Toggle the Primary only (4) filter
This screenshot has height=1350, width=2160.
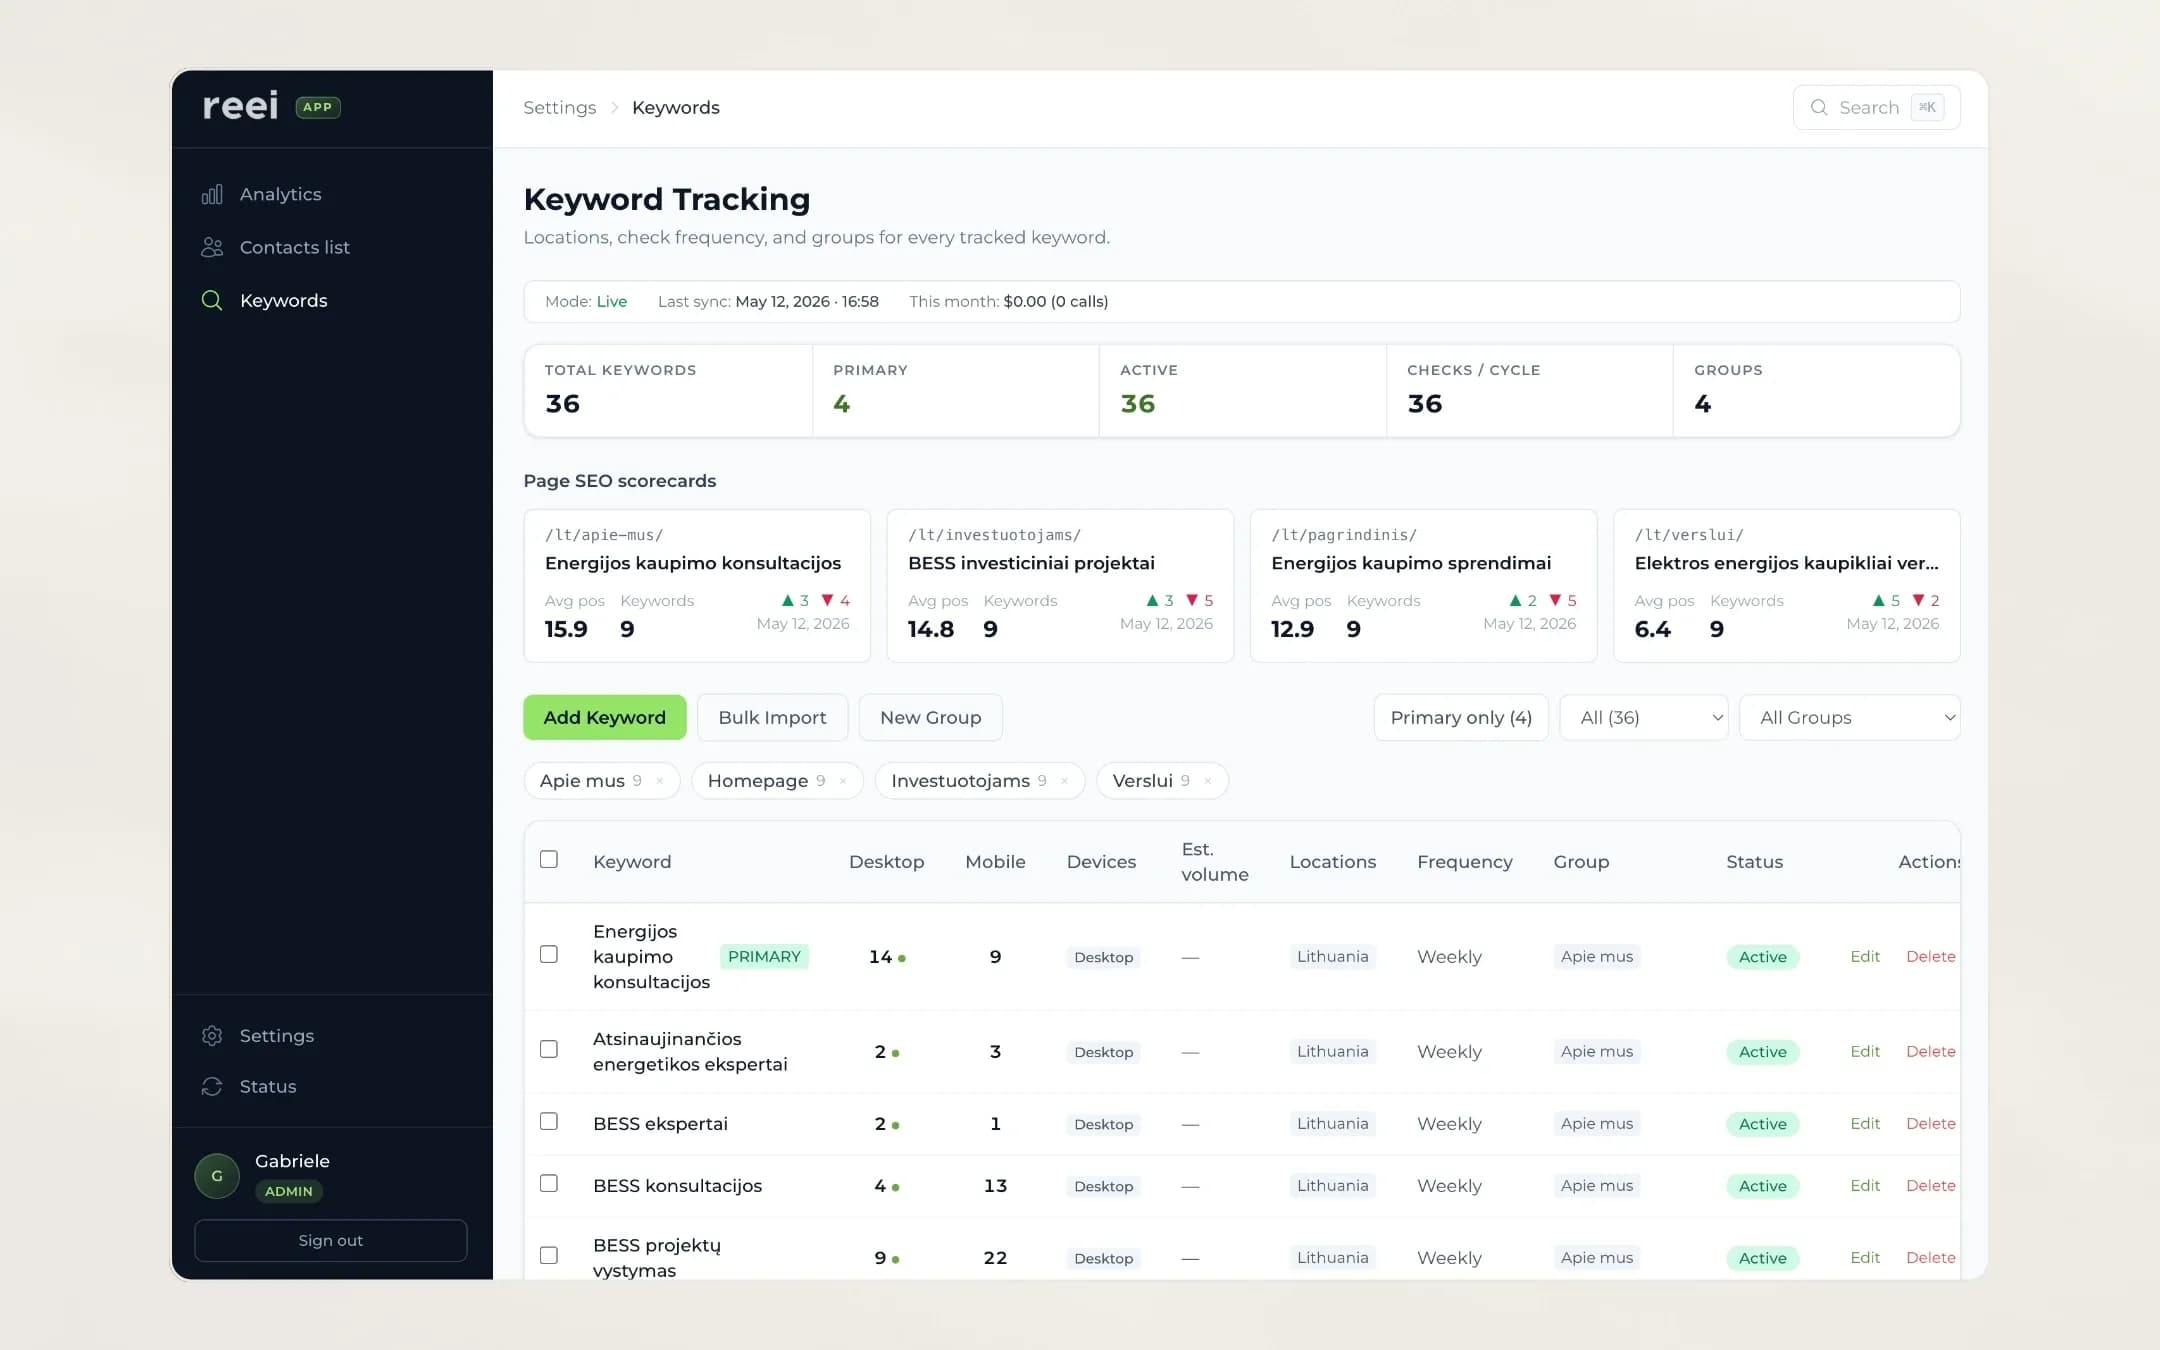[1461, 718]
